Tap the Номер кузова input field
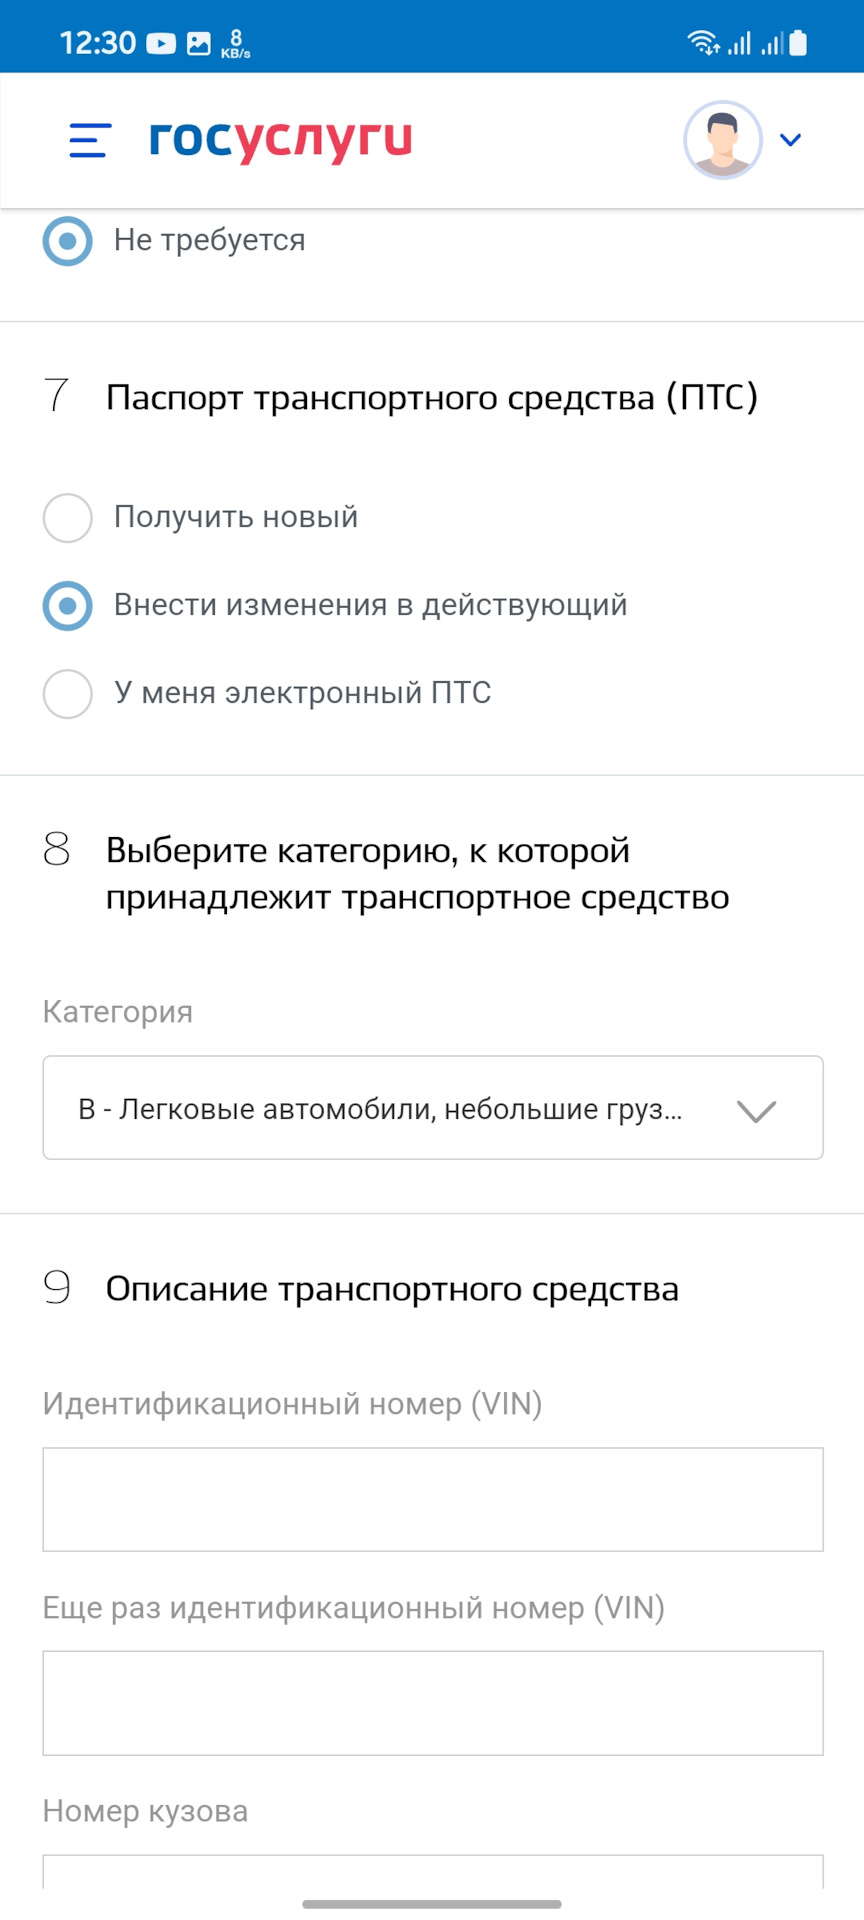The height and width of the screenshot is (1920, 864). pyautogui.click(x=432, y=1872)
